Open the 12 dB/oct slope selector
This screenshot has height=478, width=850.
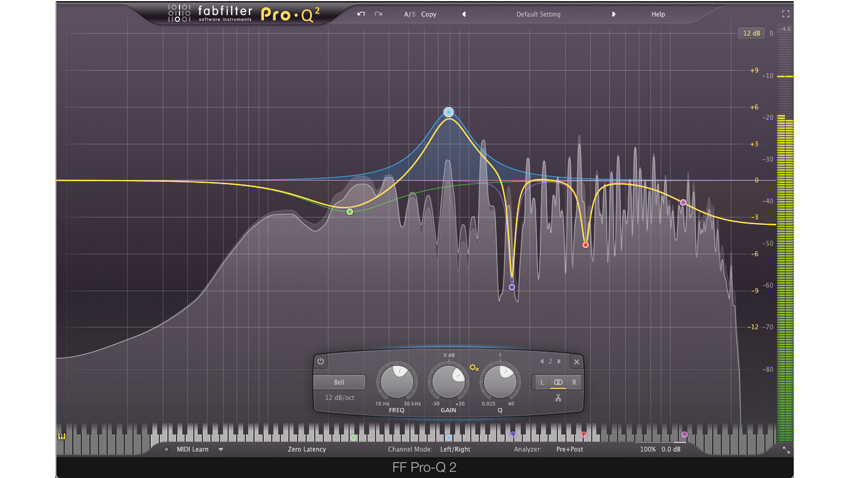tap(339, 398)
